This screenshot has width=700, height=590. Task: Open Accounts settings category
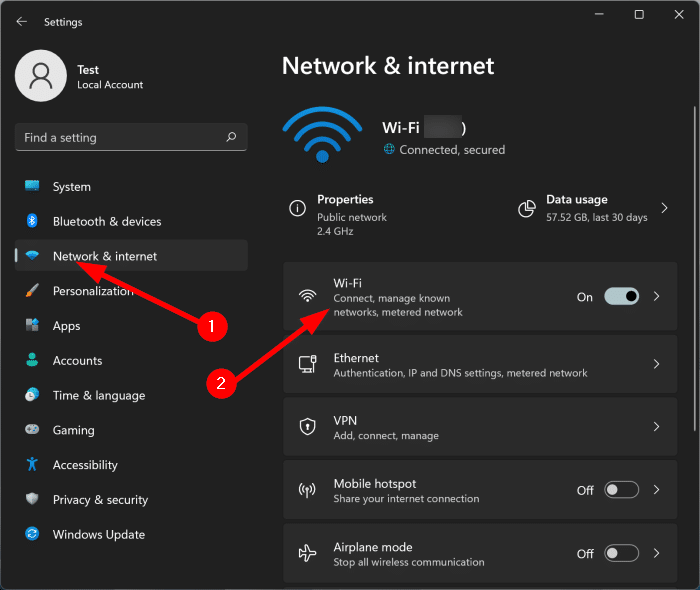coord(131,360)
